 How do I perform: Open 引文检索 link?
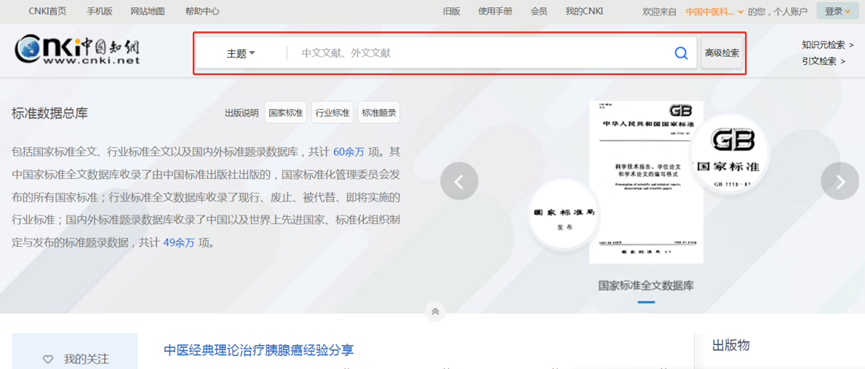pos(824,61)
